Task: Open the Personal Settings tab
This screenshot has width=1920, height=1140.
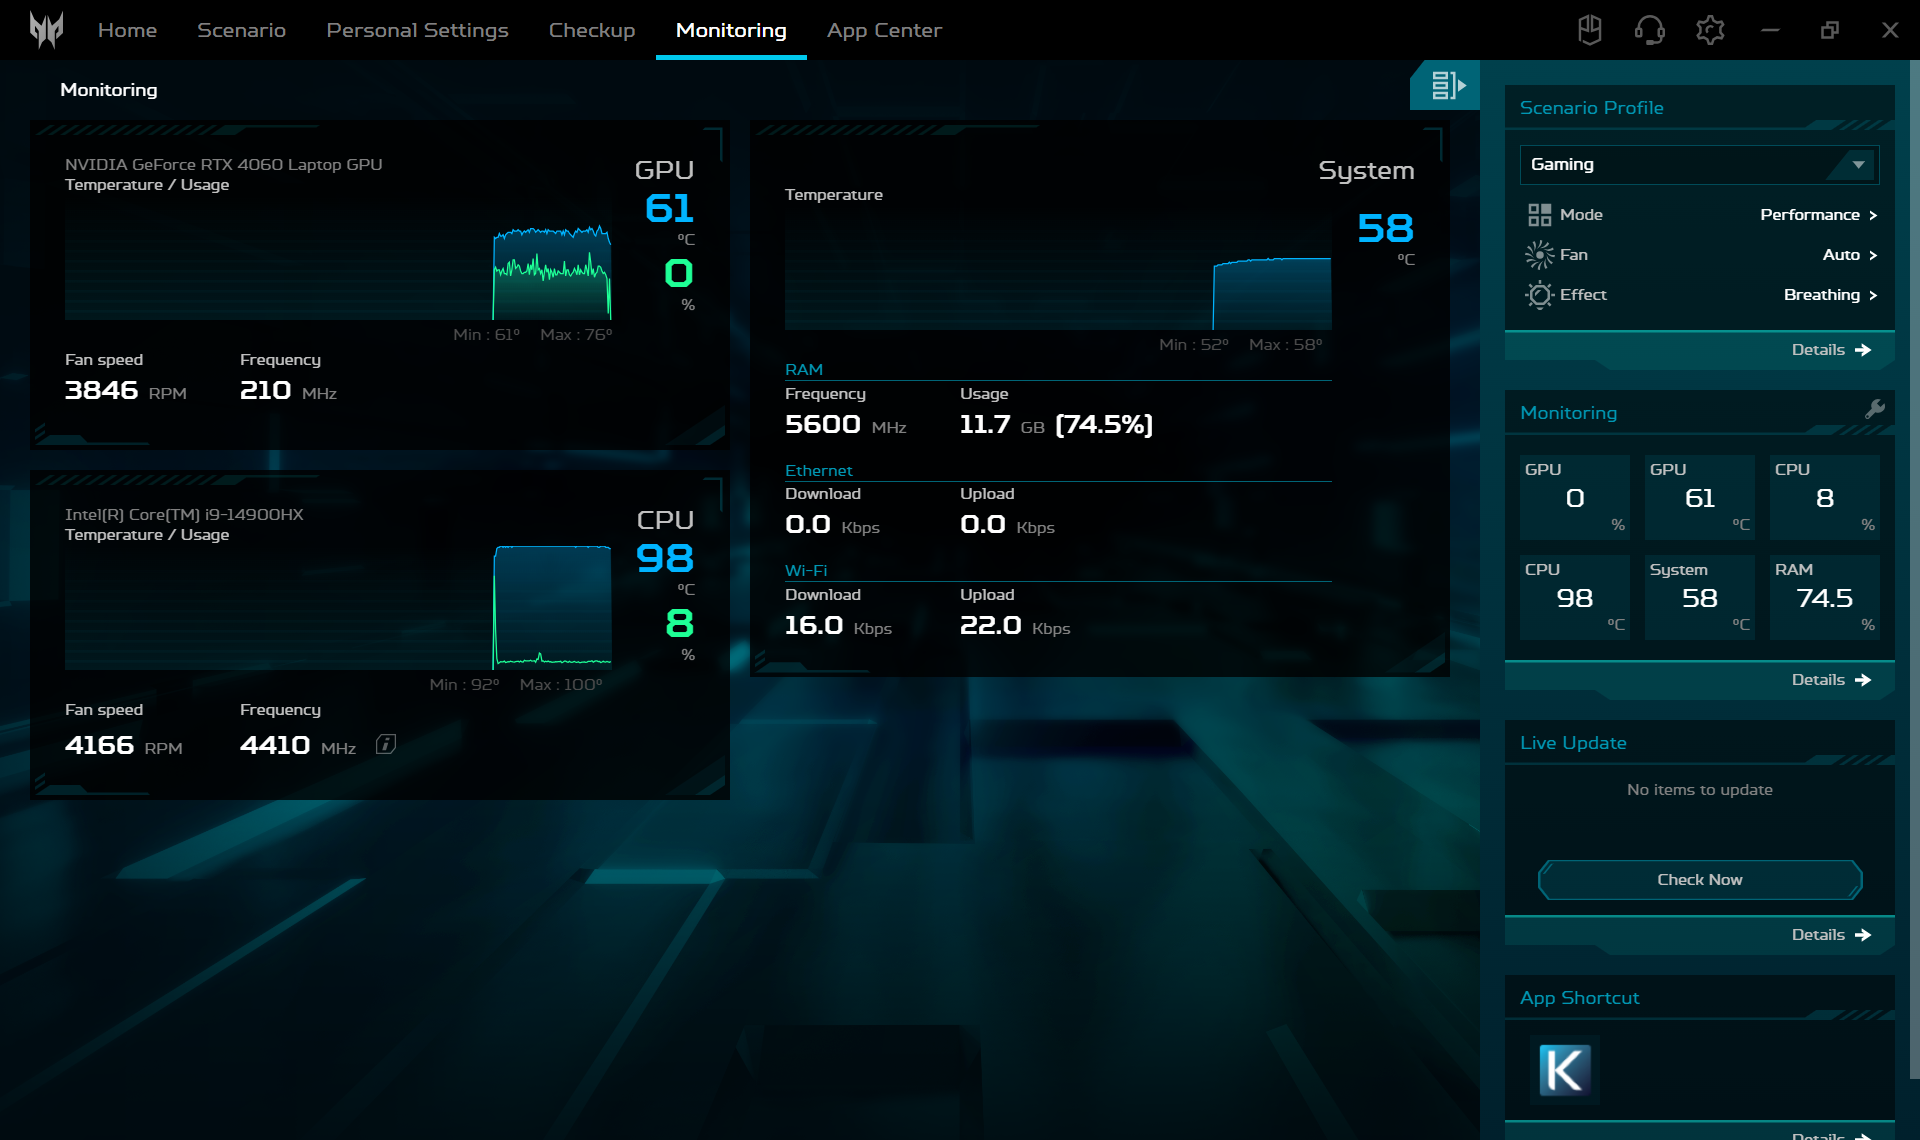Action: [417, 30]
